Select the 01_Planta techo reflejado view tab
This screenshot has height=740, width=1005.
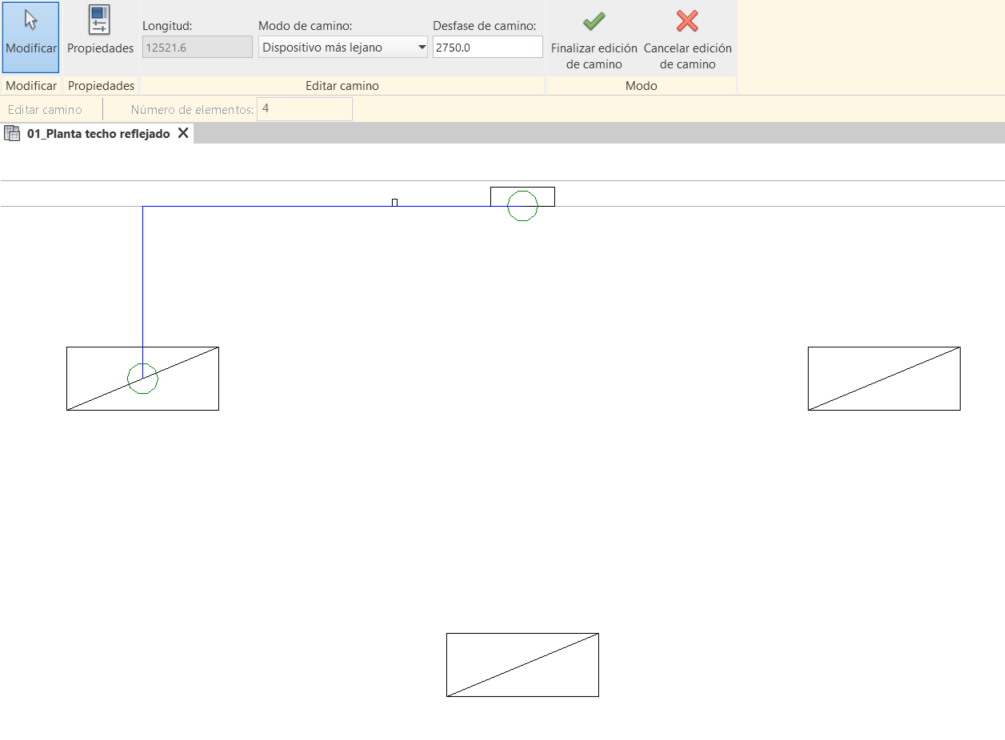[x=97, y=133]
